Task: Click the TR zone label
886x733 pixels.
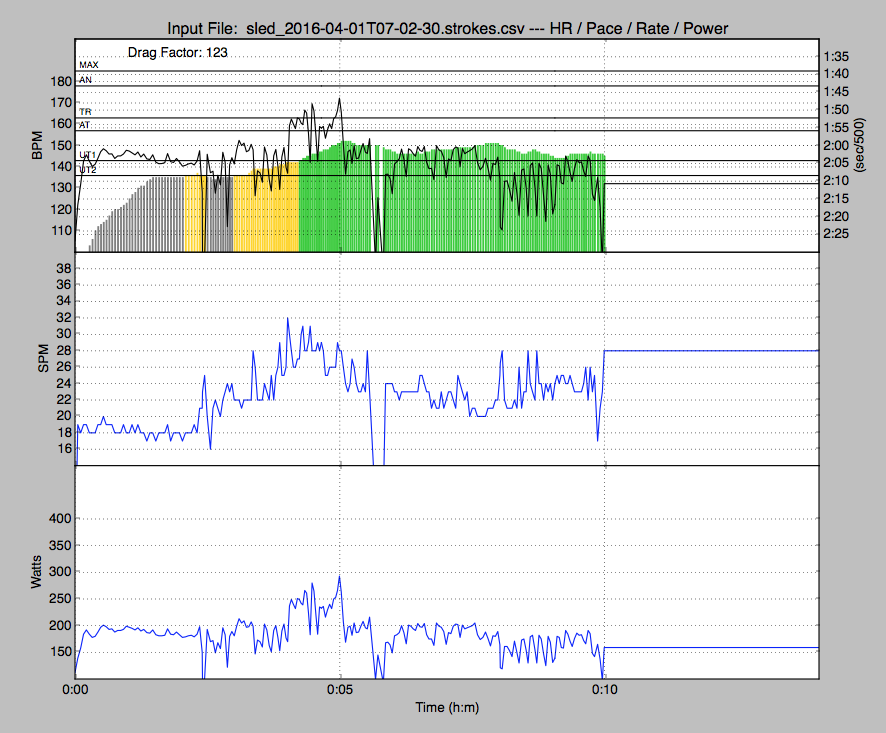Action: (x=85, y=113)
